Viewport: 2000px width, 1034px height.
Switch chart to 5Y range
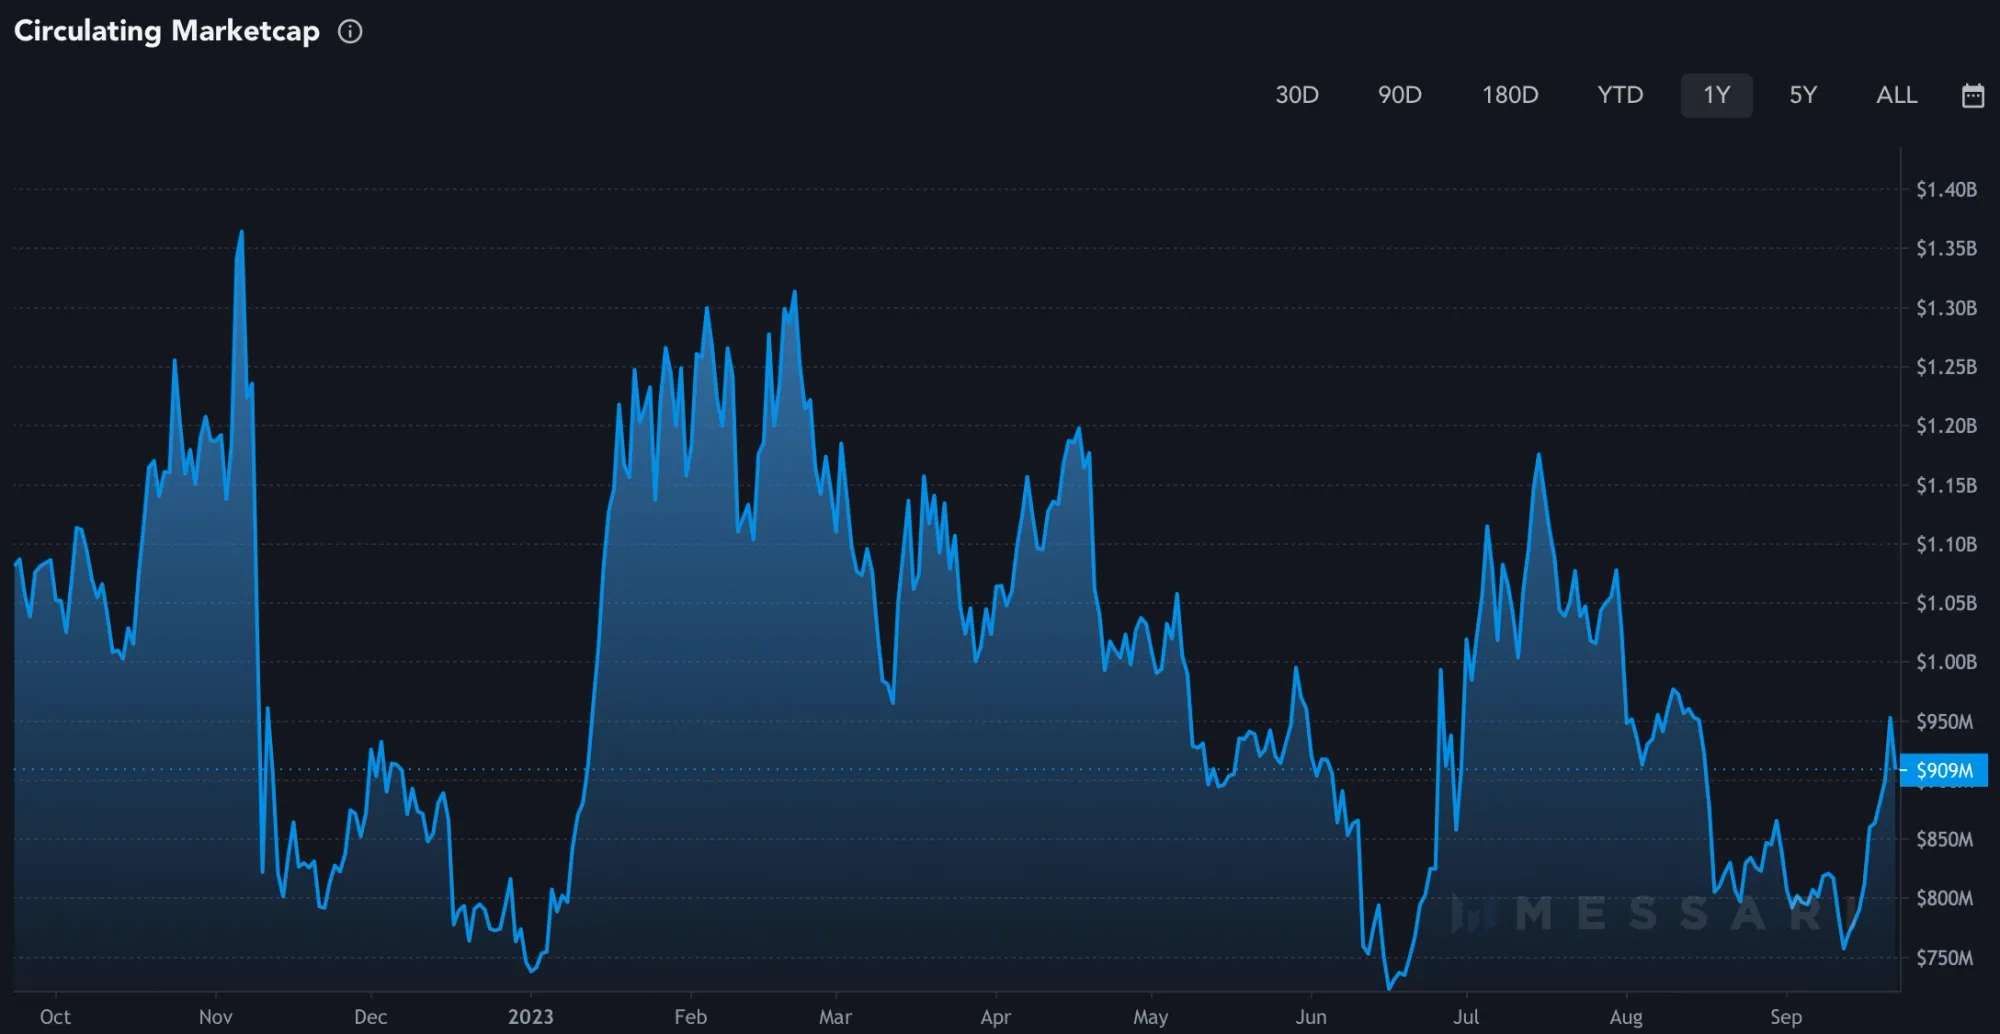tap(1803, 95)
